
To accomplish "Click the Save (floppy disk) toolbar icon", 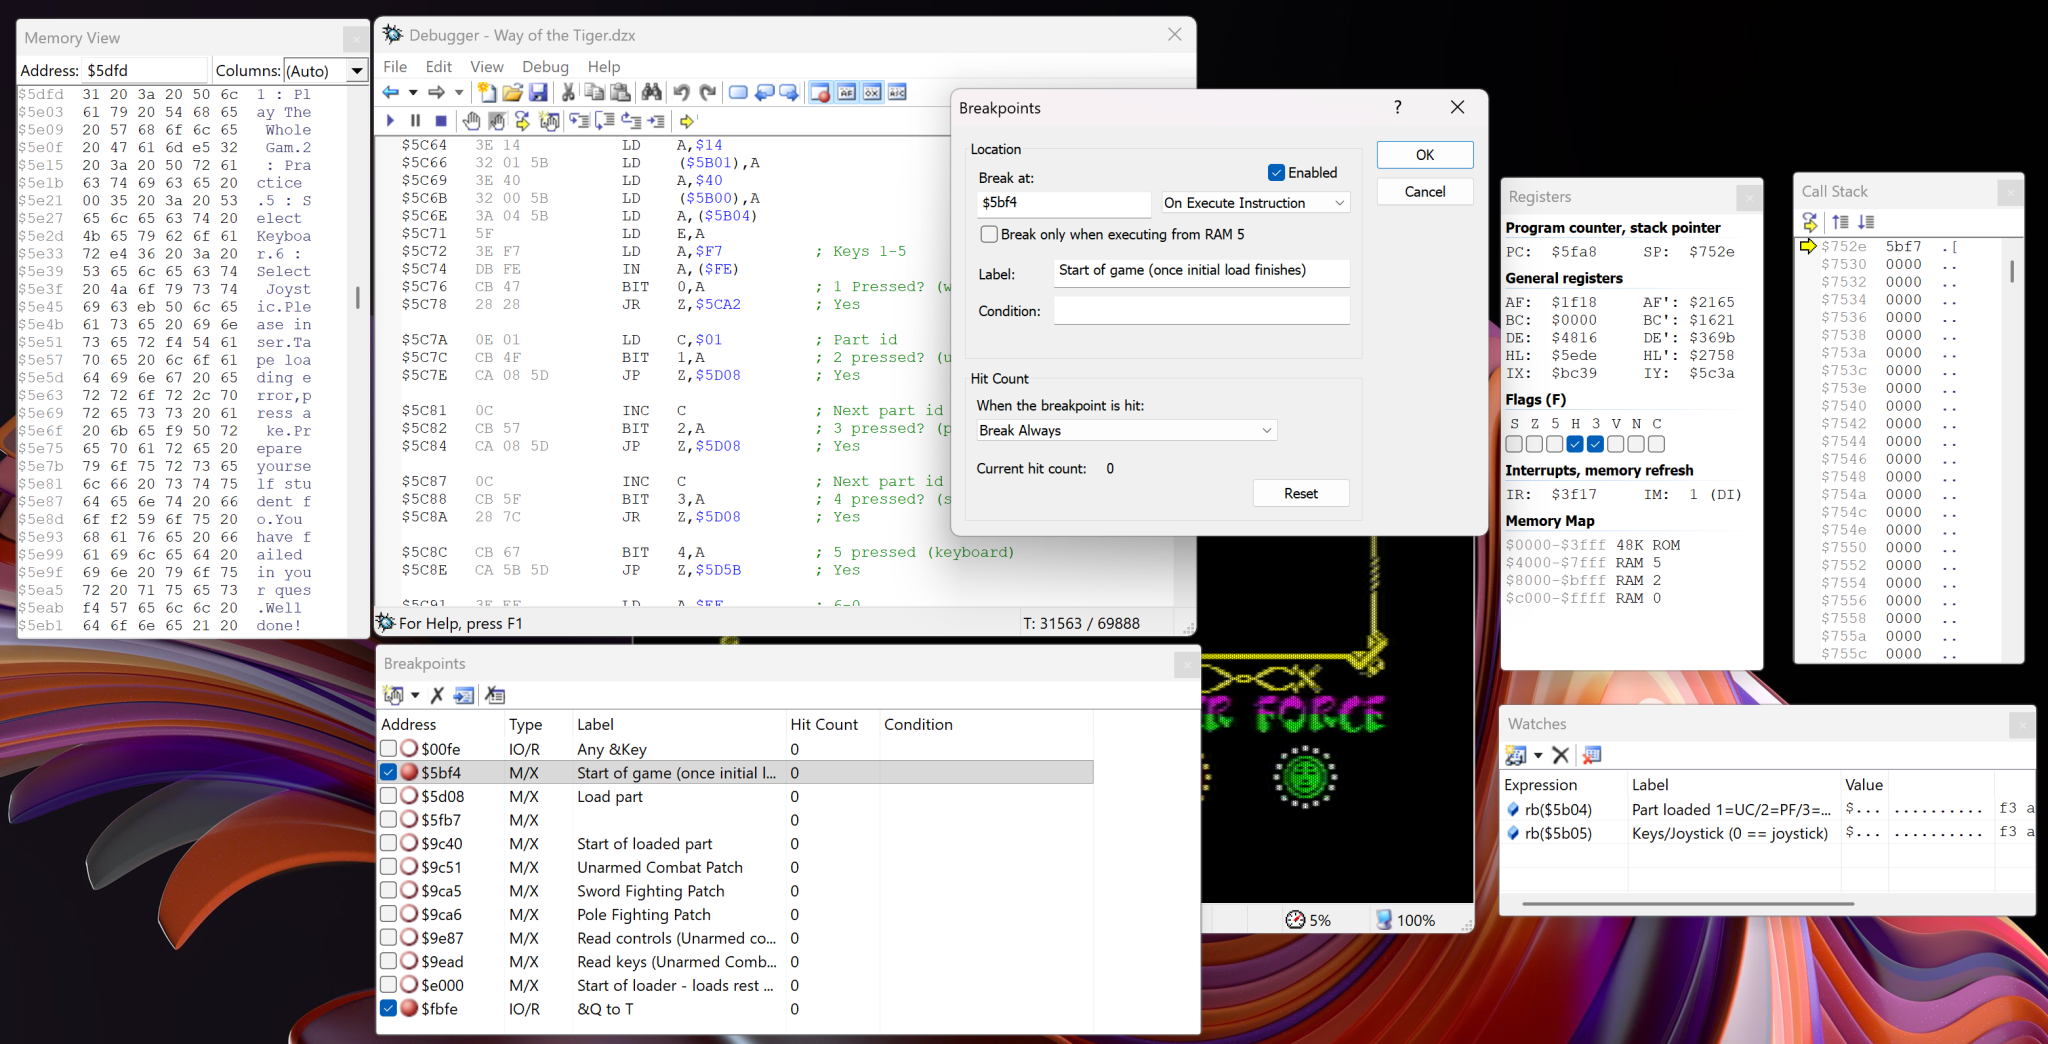I will coord(538,93).
